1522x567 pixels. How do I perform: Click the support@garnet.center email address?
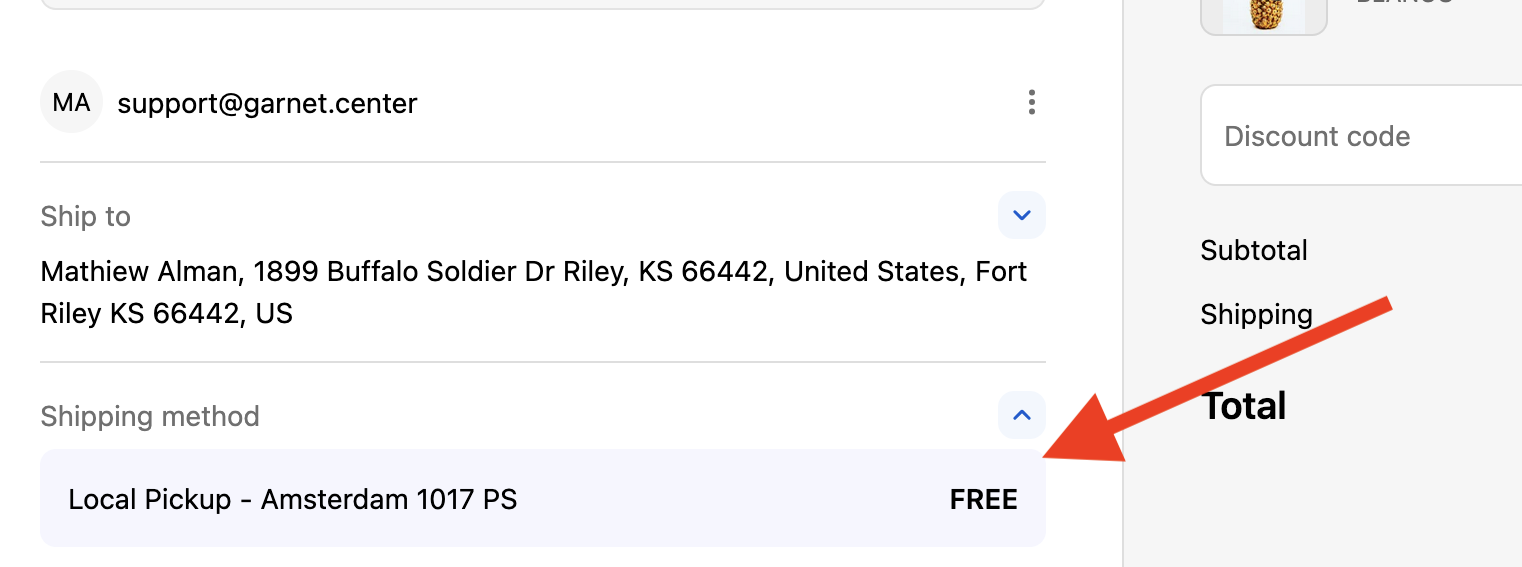pos(267,103)
